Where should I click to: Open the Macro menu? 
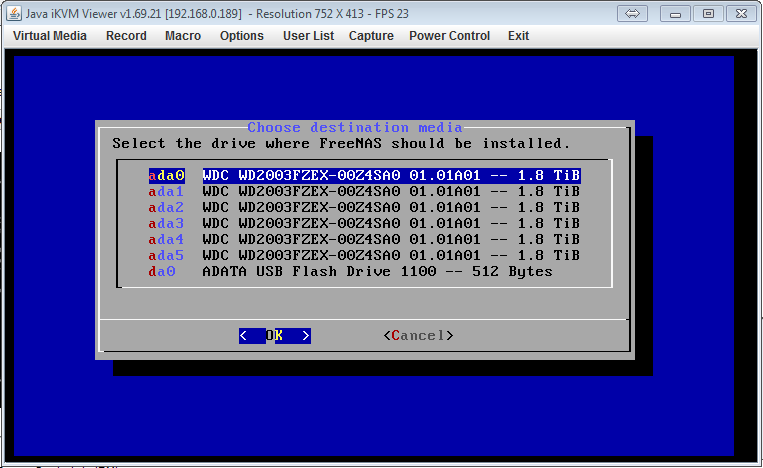(x=183, y=36)
